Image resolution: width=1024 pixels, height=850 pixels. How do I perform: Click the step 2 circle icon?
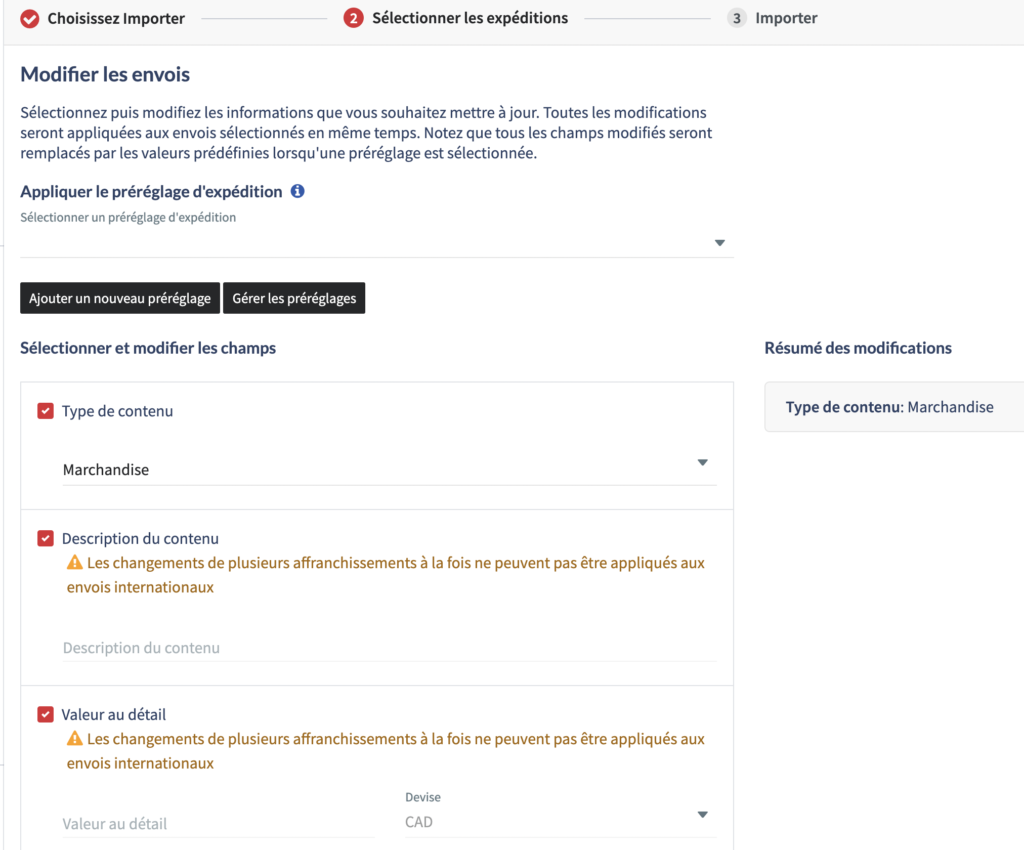tap(353, 18)
